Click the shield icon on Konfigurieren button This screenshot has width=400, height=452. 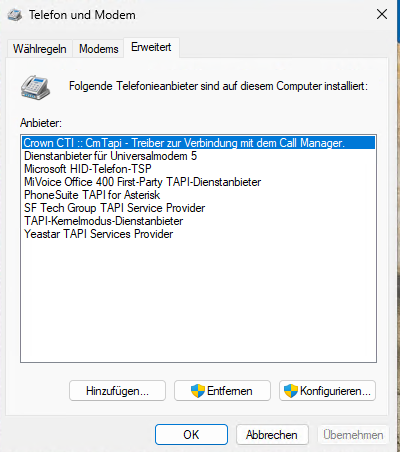291,391
